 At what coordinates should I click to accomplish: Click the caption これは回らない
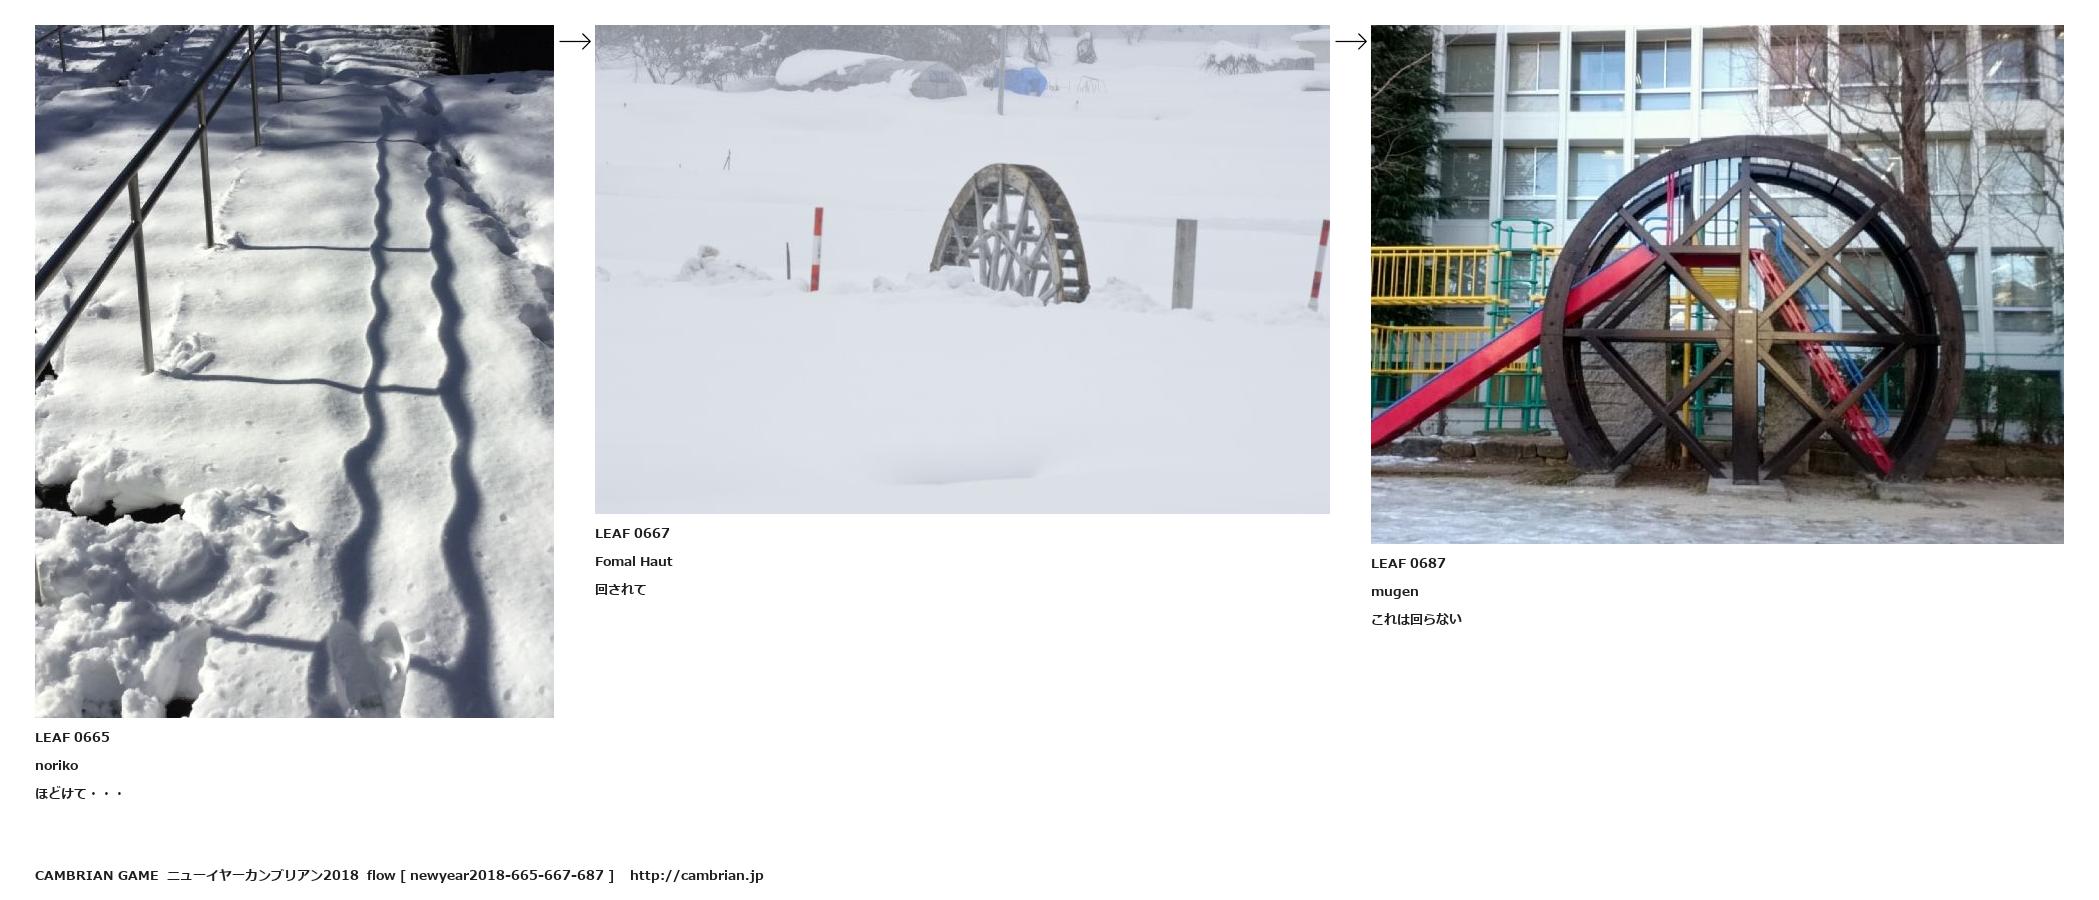(1416, 619)
